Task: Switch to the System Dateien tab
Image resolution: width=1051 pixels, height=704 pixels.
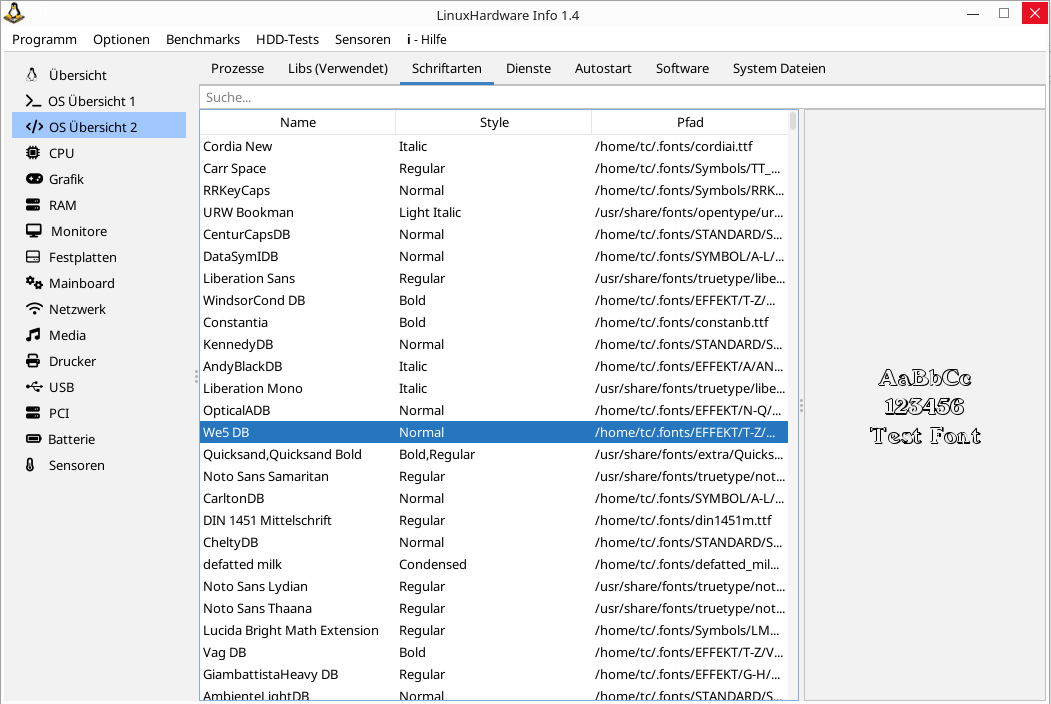Action: 779,68
